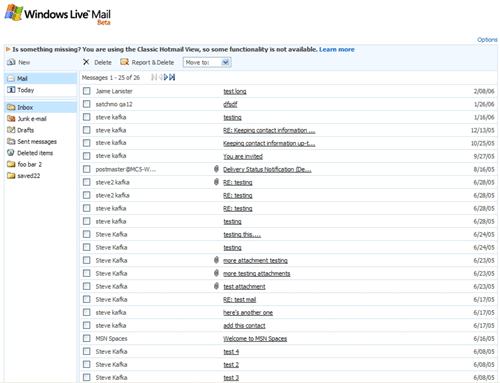Click the date 12/13/05
The width and height of the screenshot is (500, 383).
pos(482,130)
